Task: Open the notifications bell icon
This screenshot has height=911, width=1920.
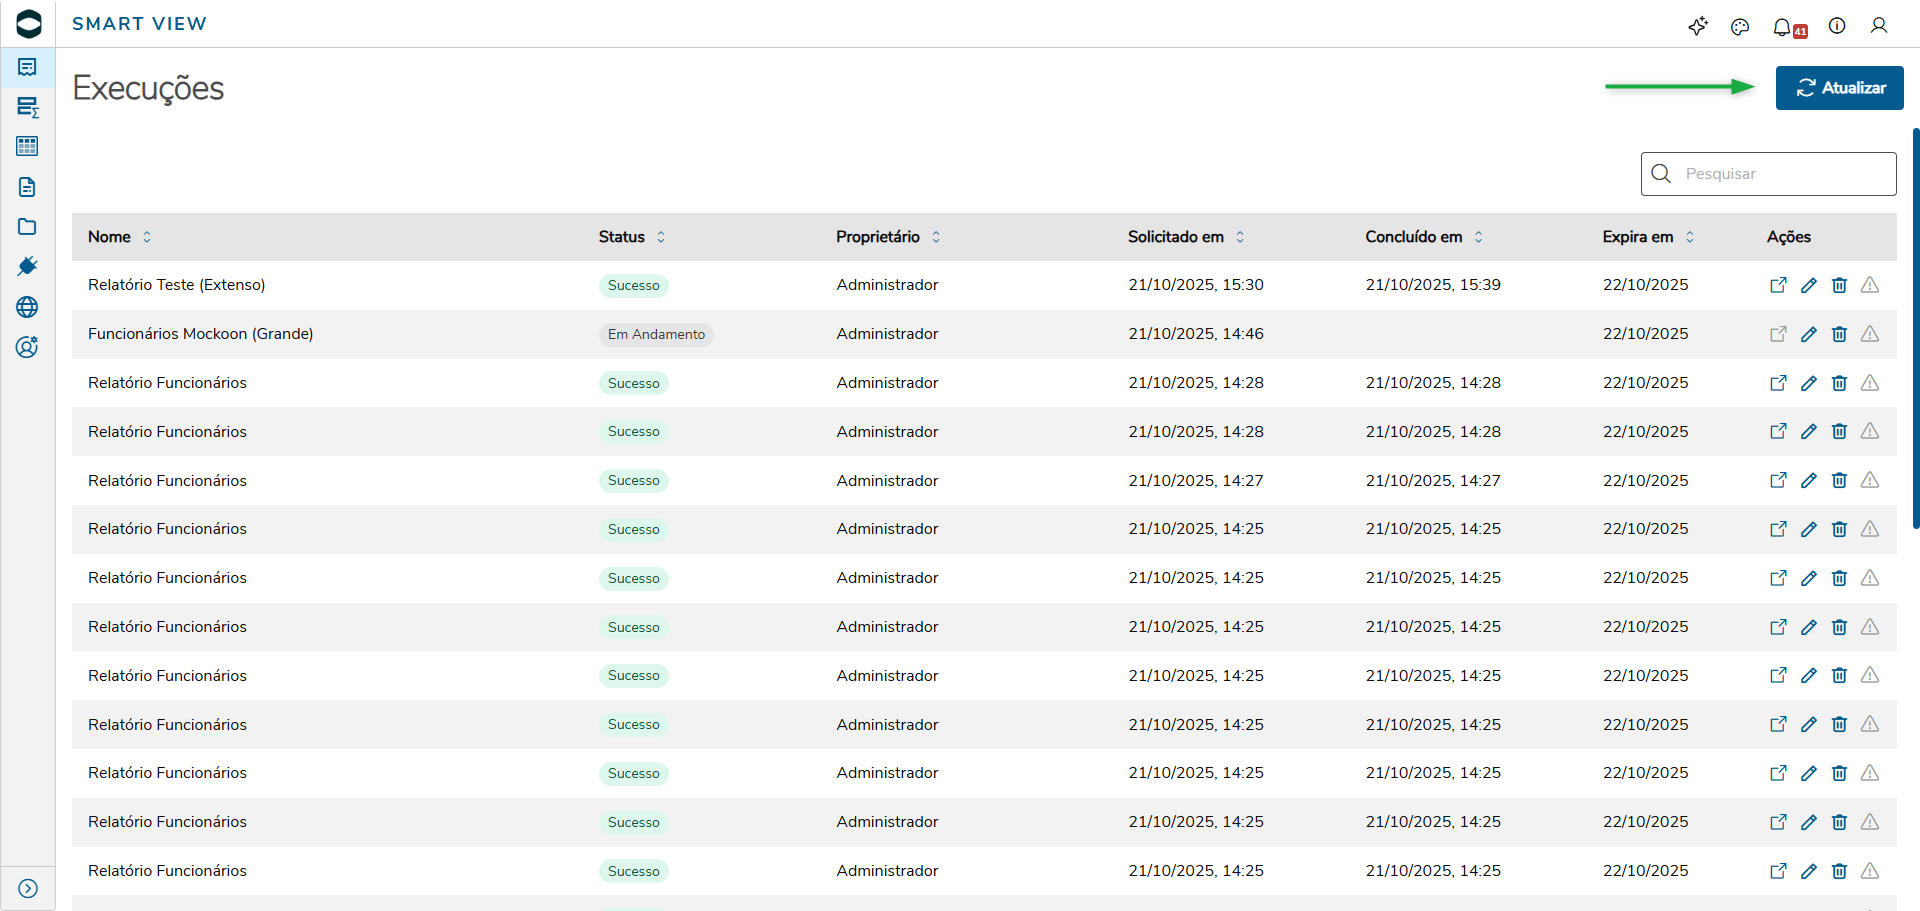Action: pos(1783,27)
